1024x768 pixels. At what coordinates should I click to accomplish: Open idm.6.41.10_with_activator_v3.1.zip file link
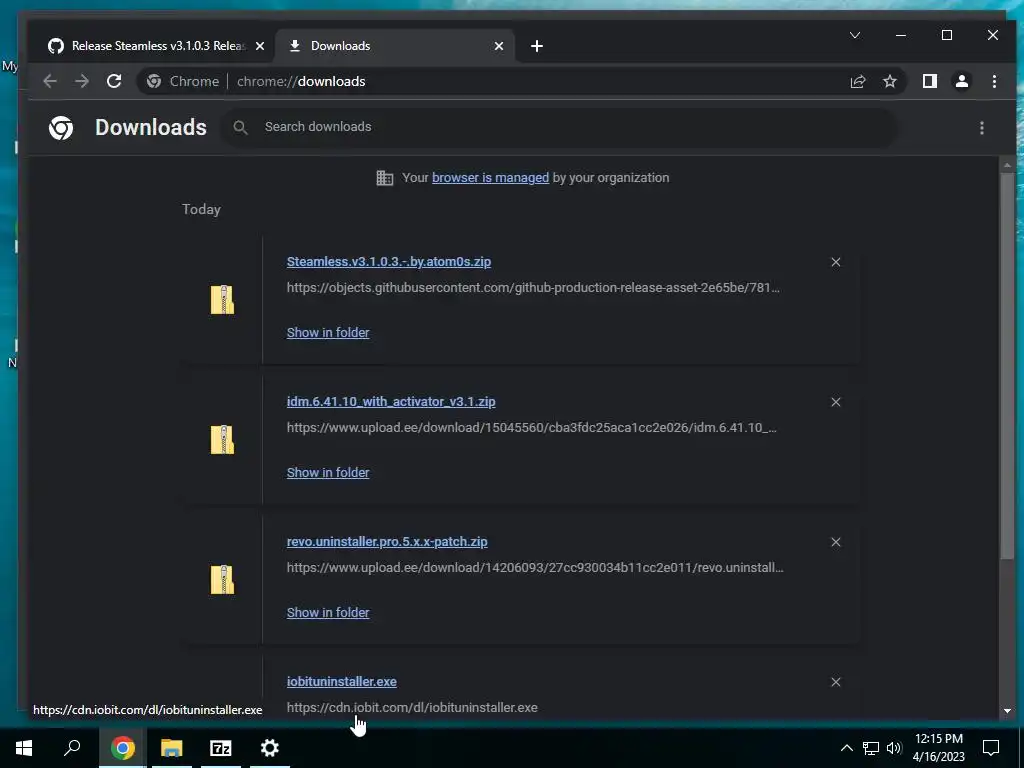(x=391, y=402)
